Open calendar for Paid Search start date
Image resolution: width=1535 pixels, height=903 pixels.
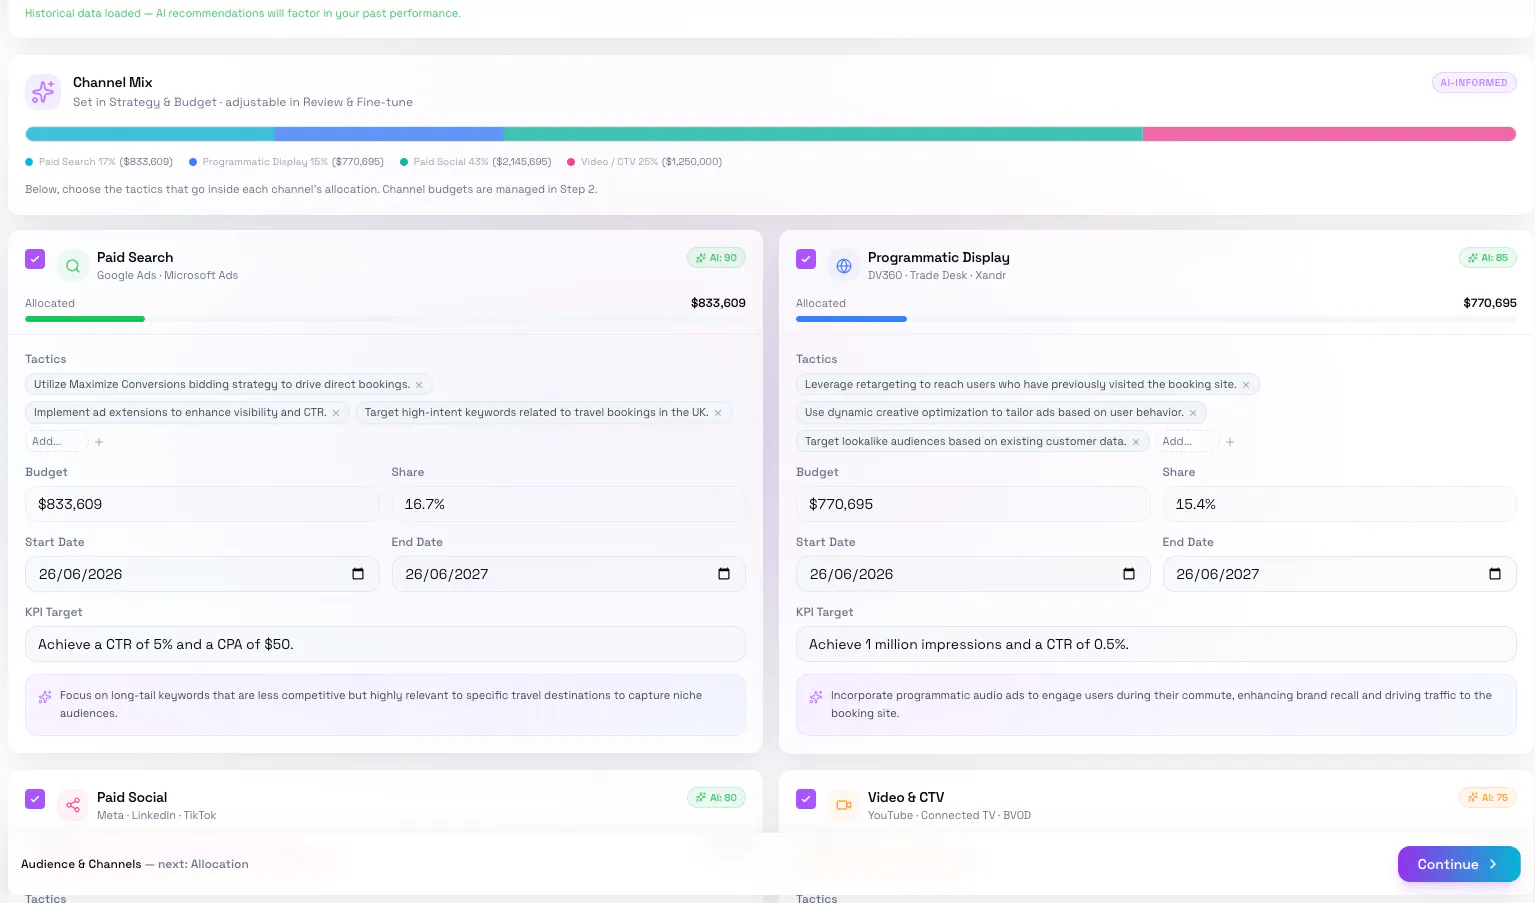coord(358,574)
